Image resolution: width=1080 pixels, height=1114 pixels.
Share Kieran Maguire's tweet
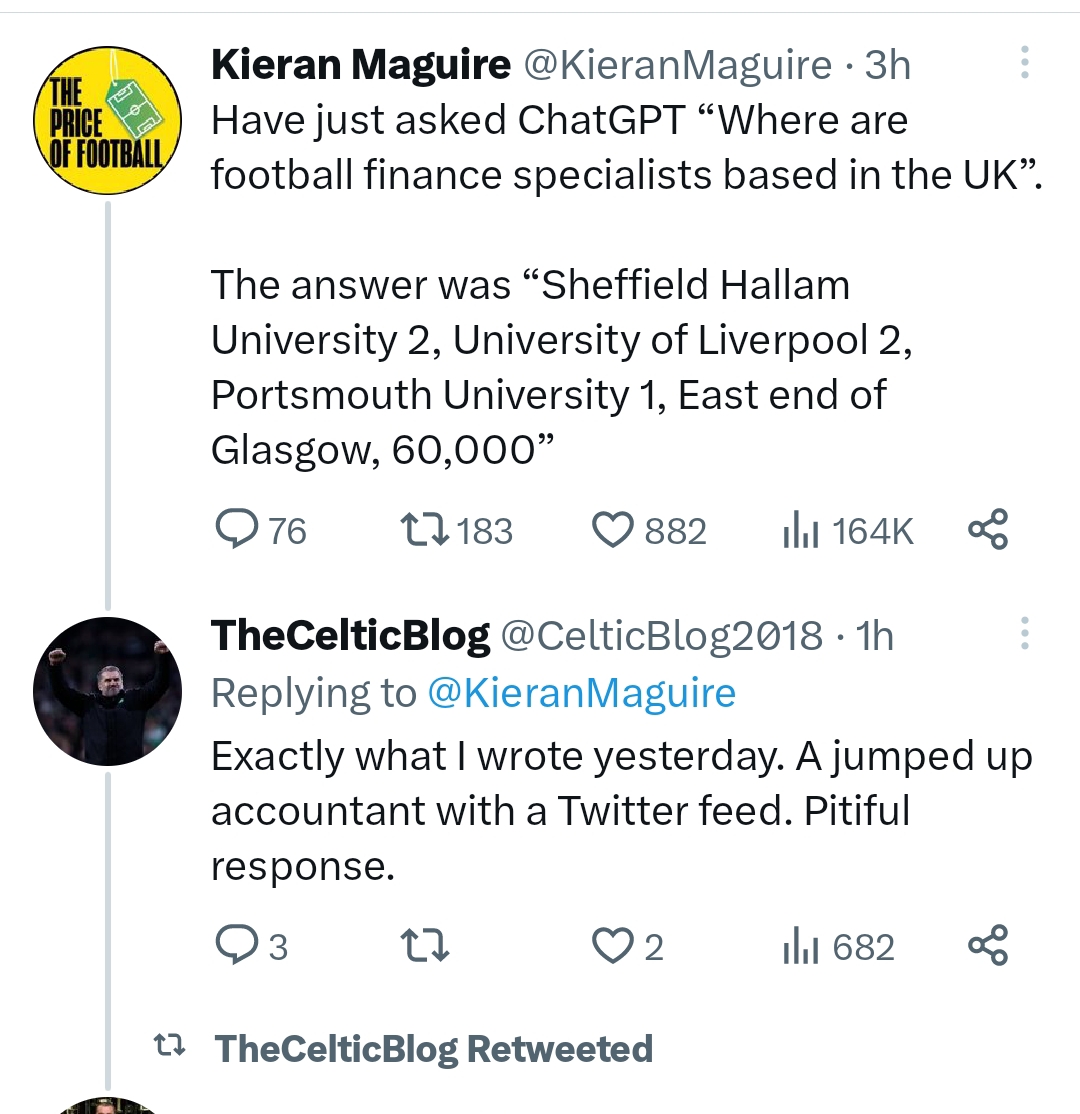pos(988,530)
